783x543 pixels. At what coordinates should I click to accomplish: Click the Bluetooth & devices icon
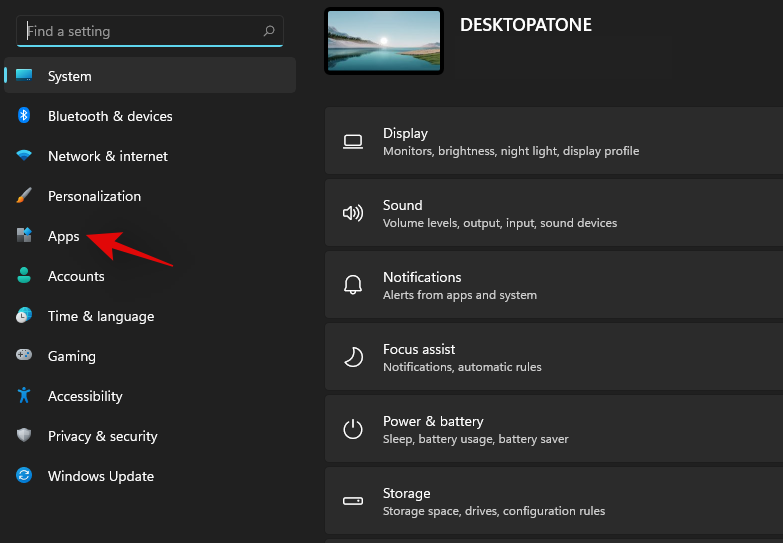(x=24, y=116)
